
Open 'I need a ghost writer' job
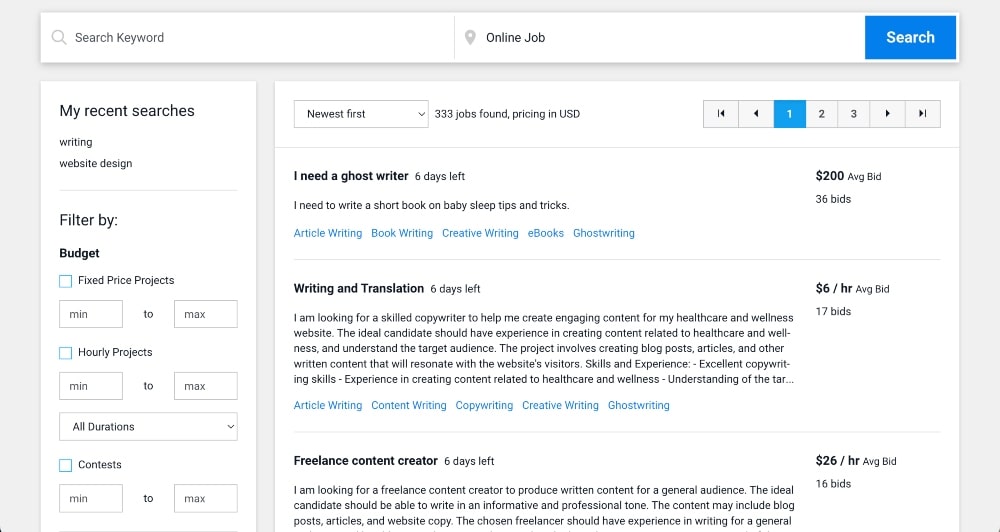click(x=351, y=176)
